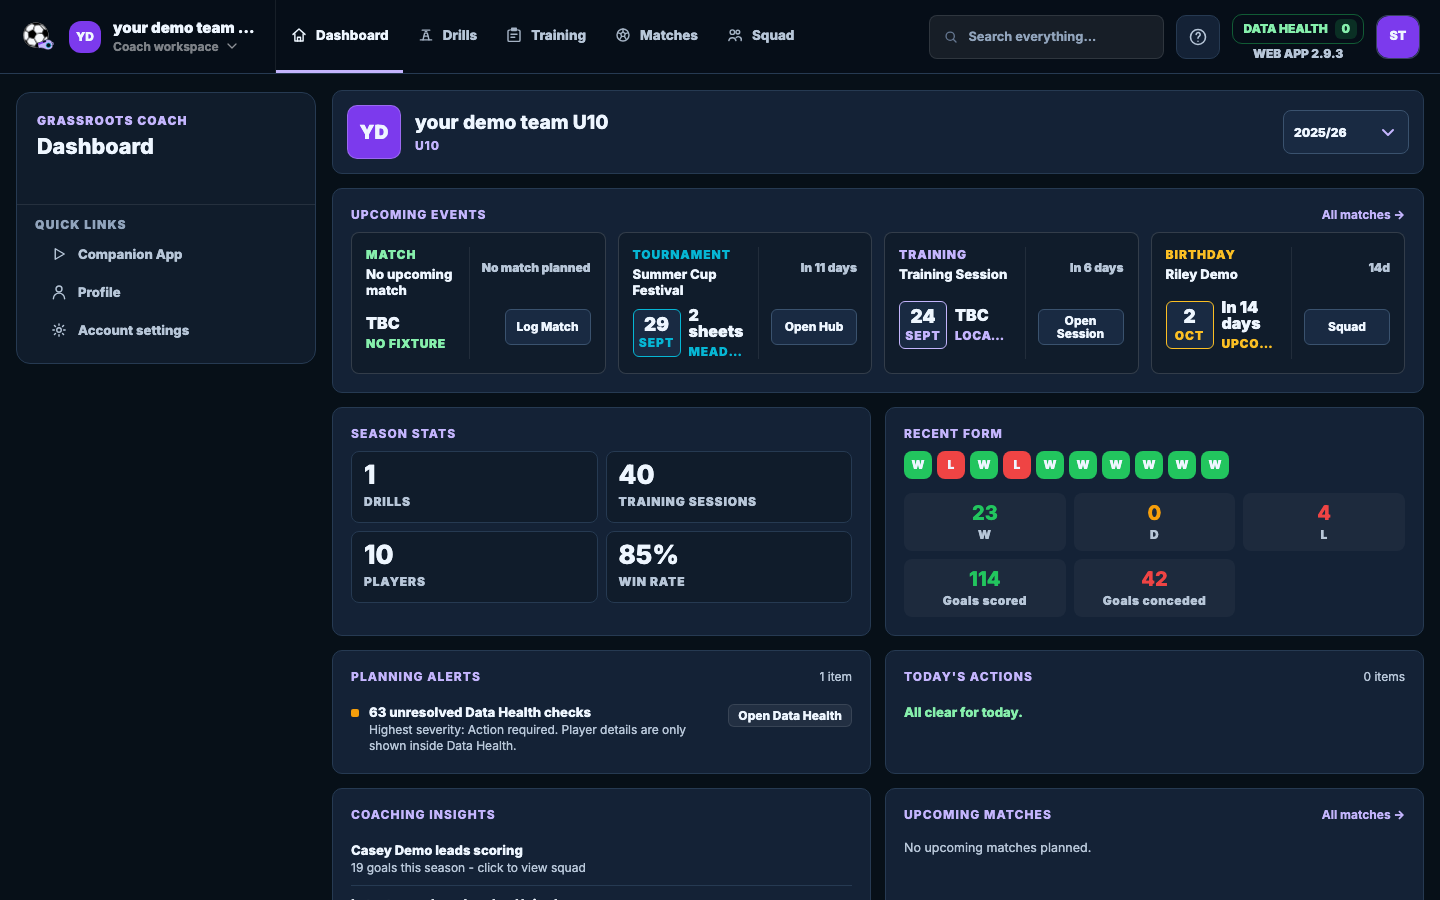Click the search magnifier icon
Screen dimensions: 1440x900
[951, 37]
